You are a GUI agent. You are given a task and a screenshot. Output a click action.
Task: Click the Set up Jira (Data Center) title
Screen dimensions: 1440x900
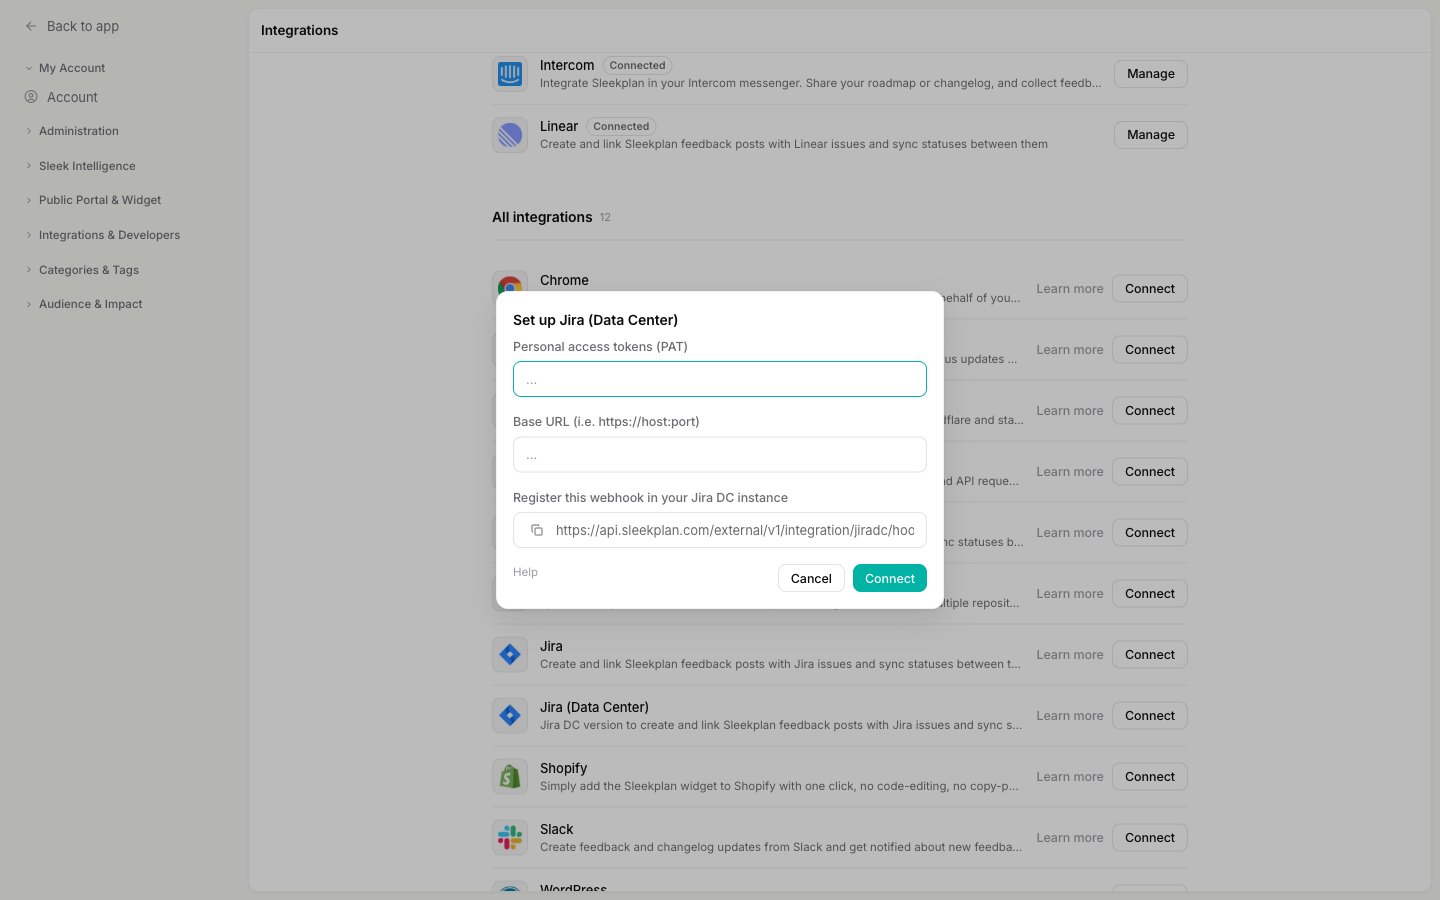[x=595, y=320]
